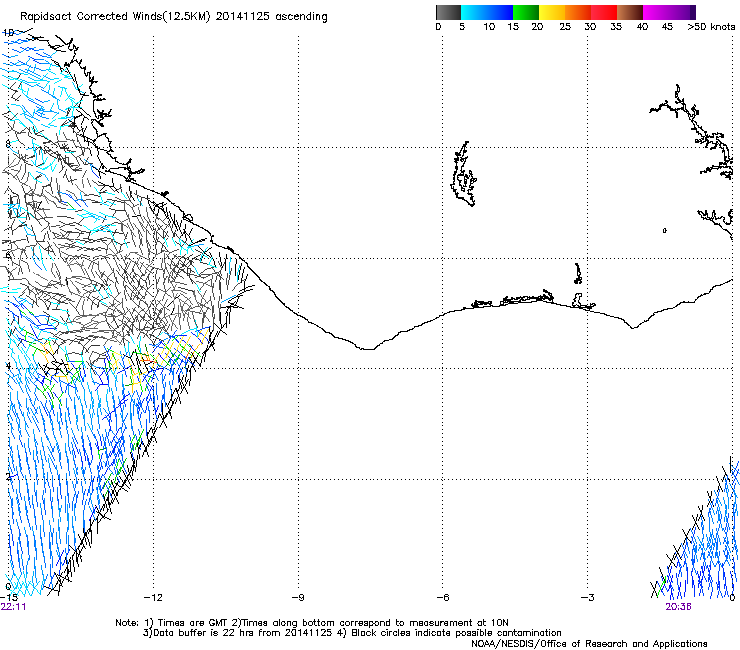Click the purple "22:11" pass time
Image resolution: width=740 pixels, height=650 pixels.
click(x=13, y=607)
